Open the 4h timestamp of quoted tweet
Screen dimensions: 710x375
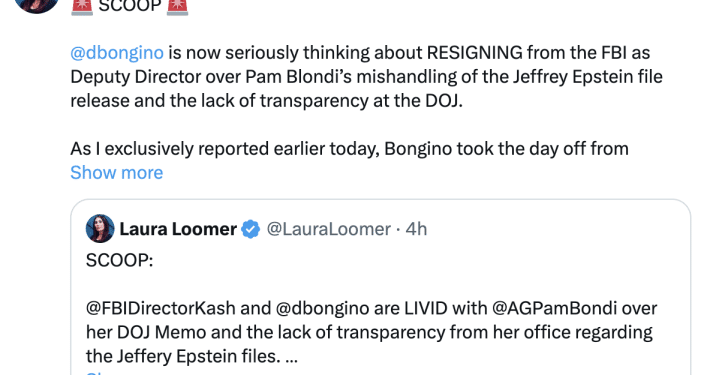point(416,229)
